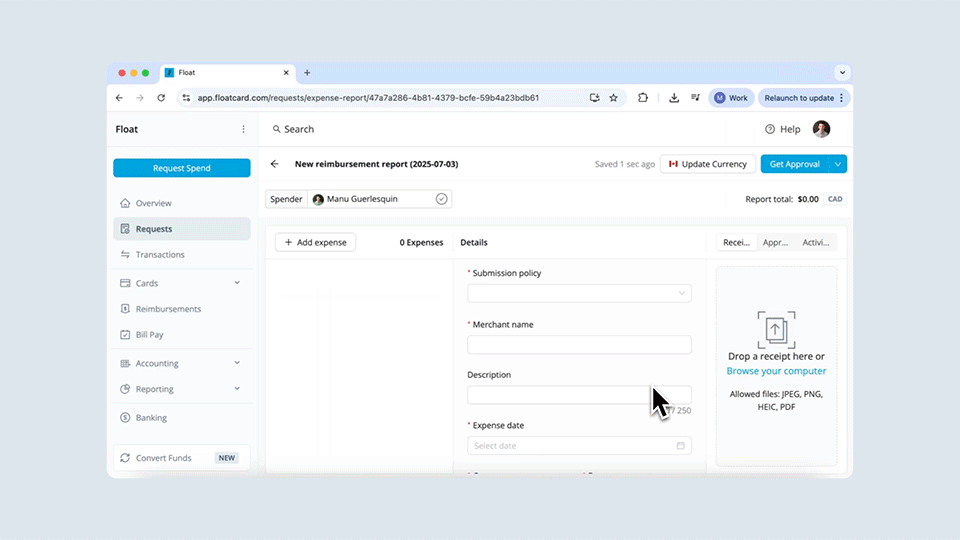Click the Convert Funds refresh icon
The height and width of the screenshot is (540, 960).
click(x=125, y=458)
